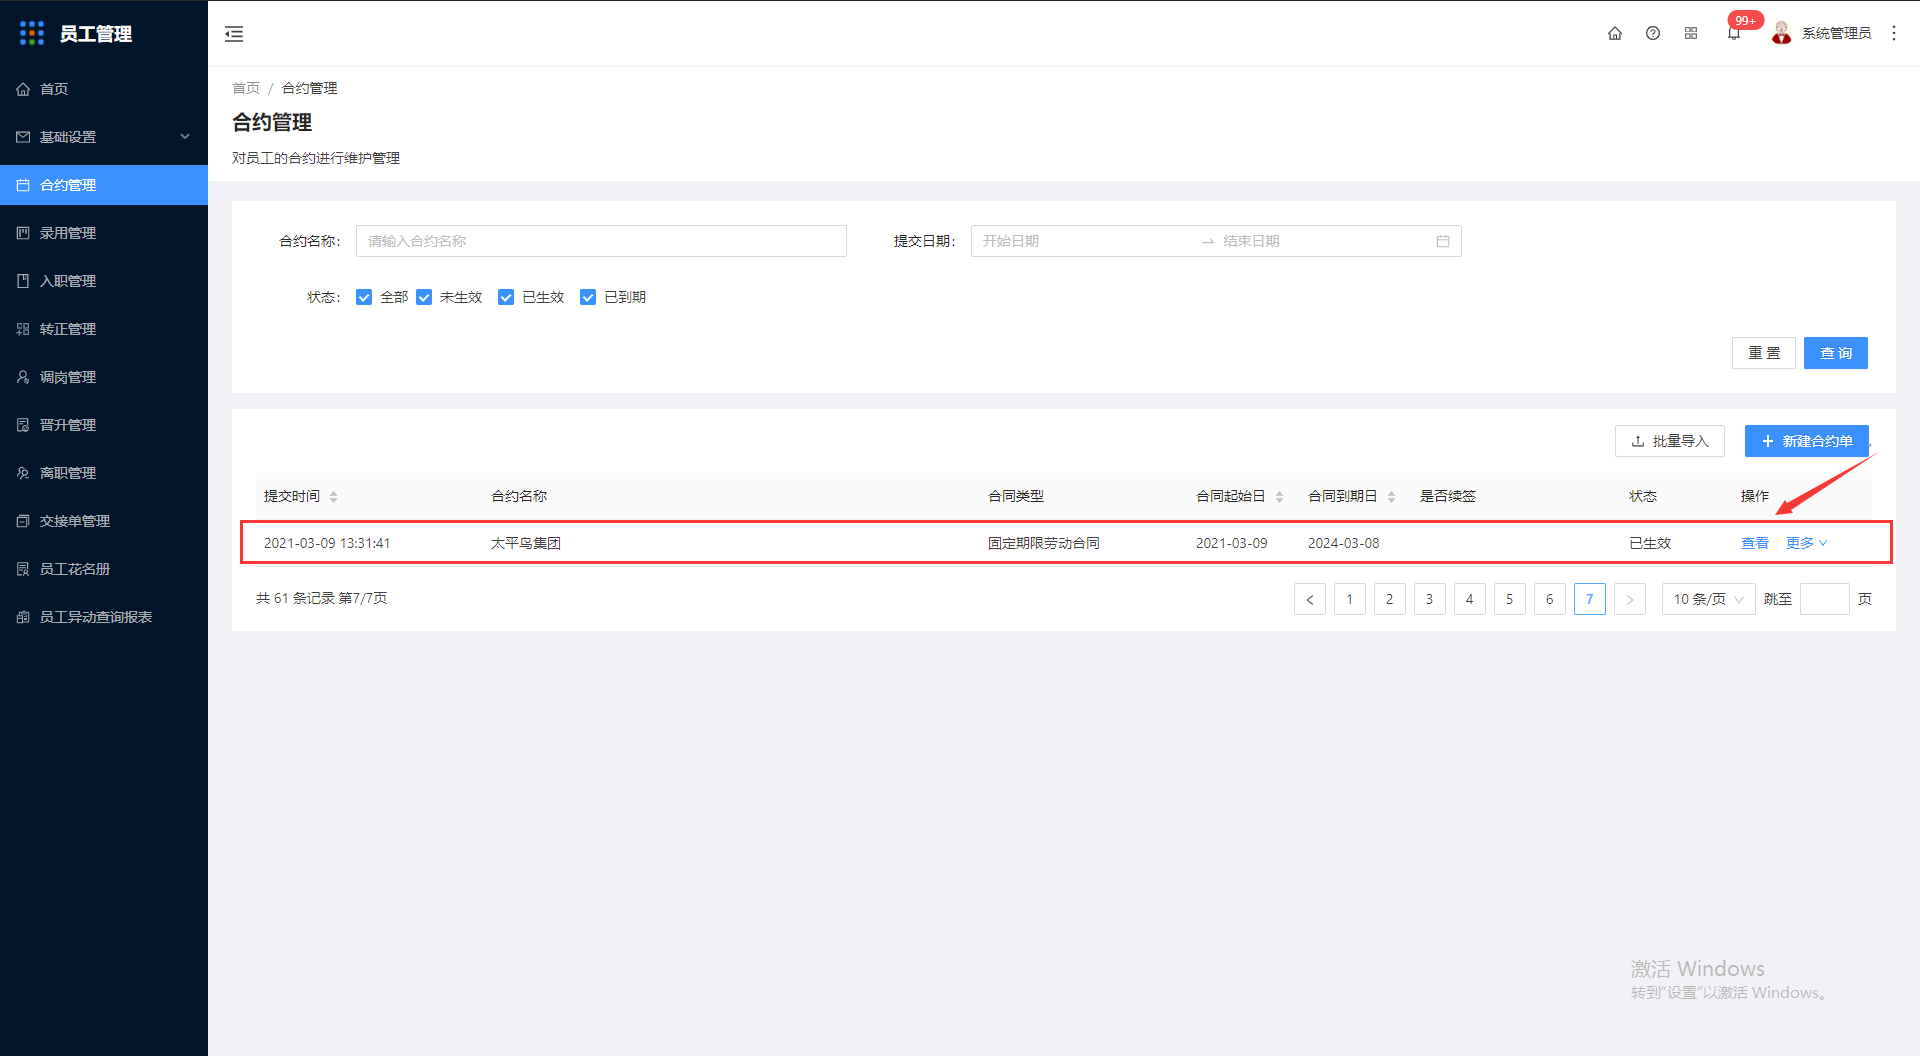The width and height of the screenshot is (1920, 1056).
Task: Go to next page arrow
Action: (x=1630, y=599)
